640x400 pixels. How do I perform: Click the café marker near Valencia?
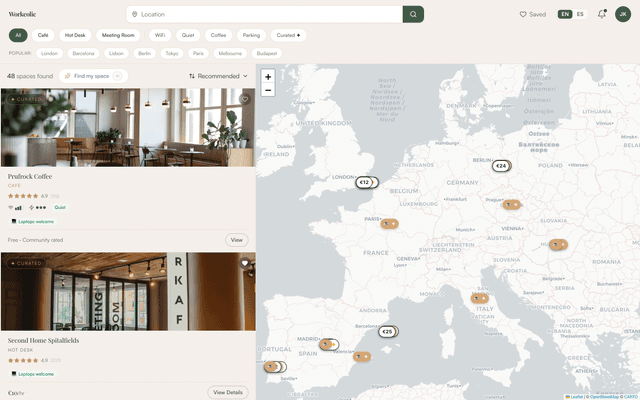362,357
